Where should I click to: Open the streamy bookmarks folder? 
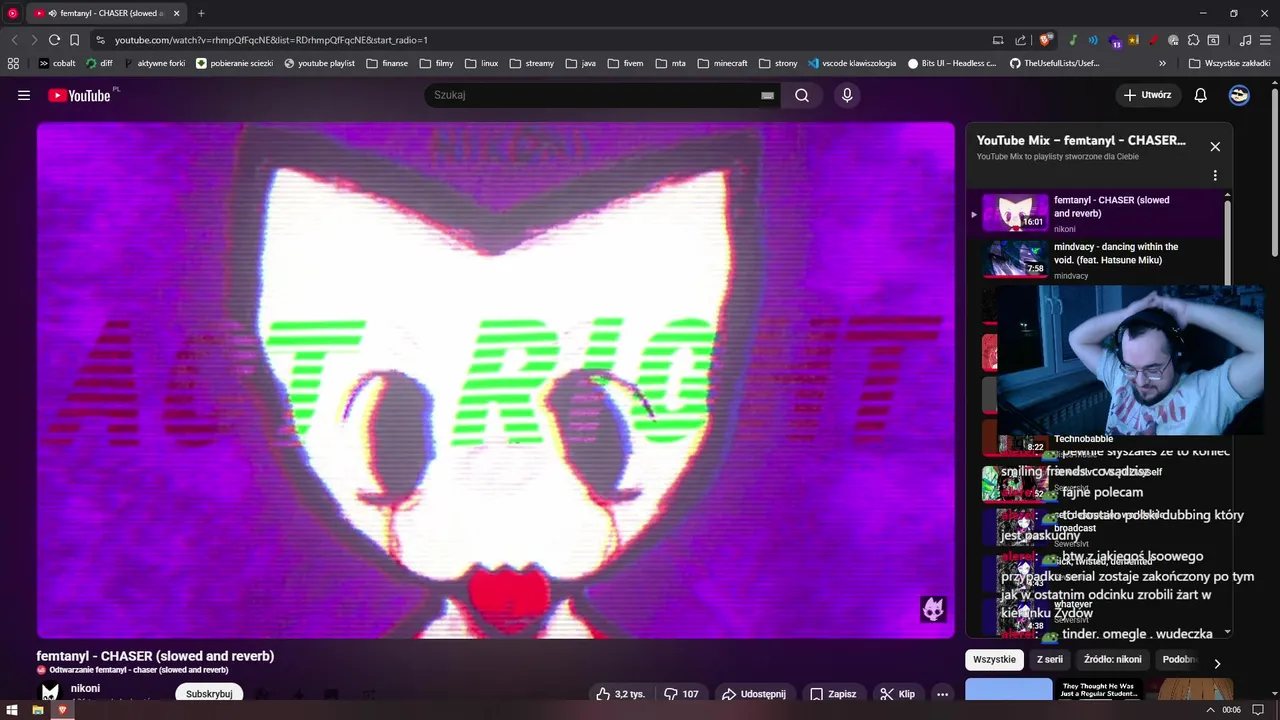[x=531, y=63]
